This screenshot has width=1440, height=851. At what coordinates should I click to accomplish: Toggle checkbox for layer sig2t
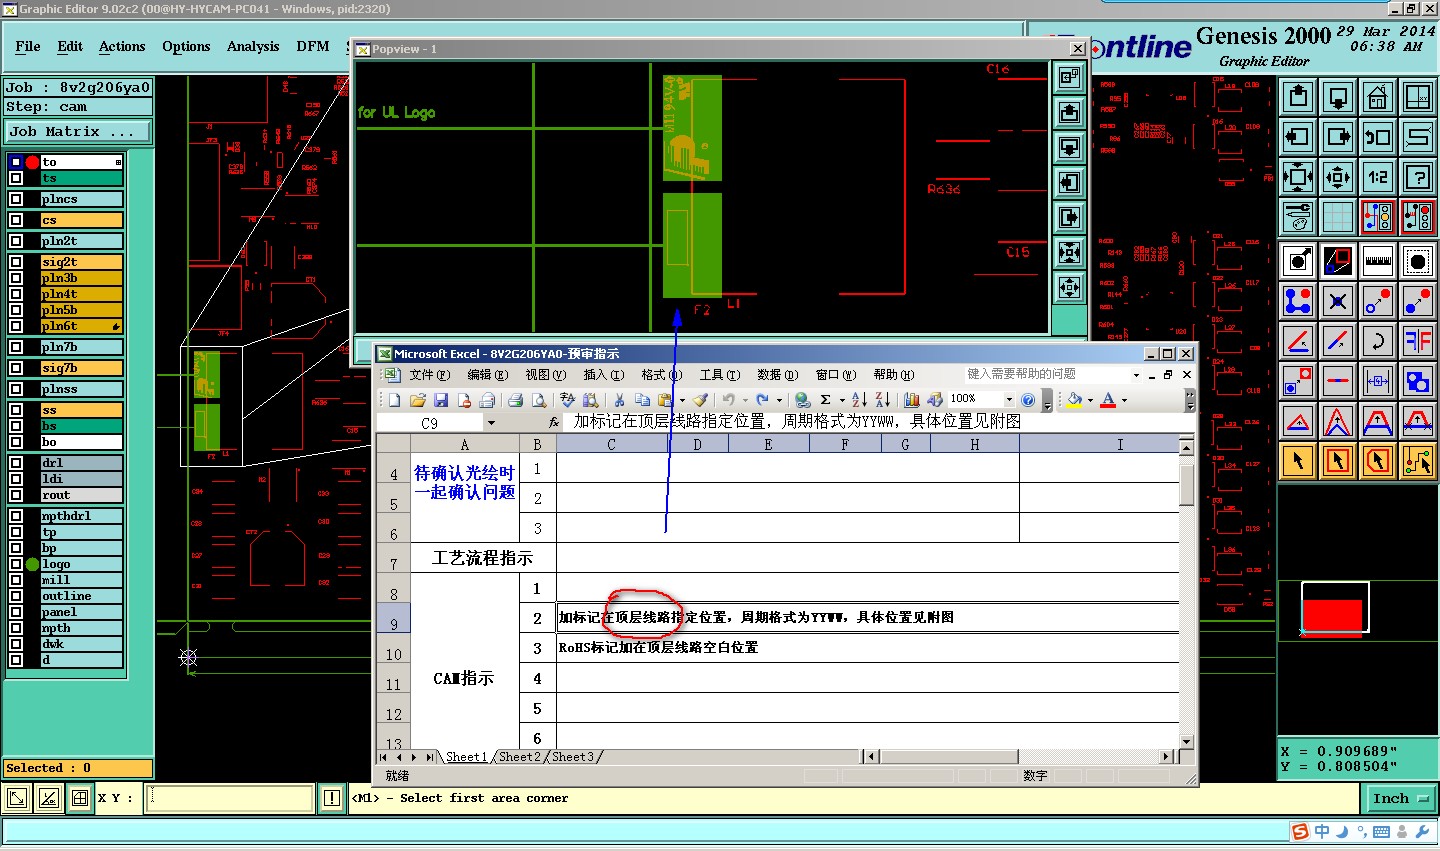(x=16, y=262)
